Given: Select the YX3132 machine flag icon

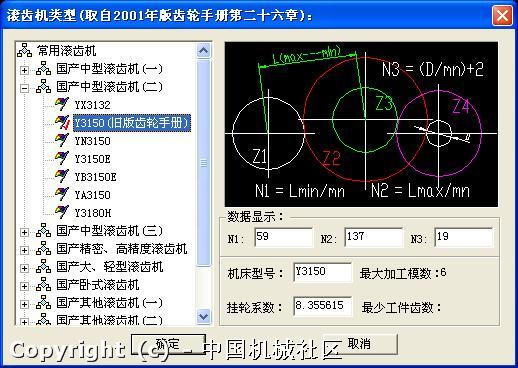Looking at the screenshot, I should click(62, 104).
